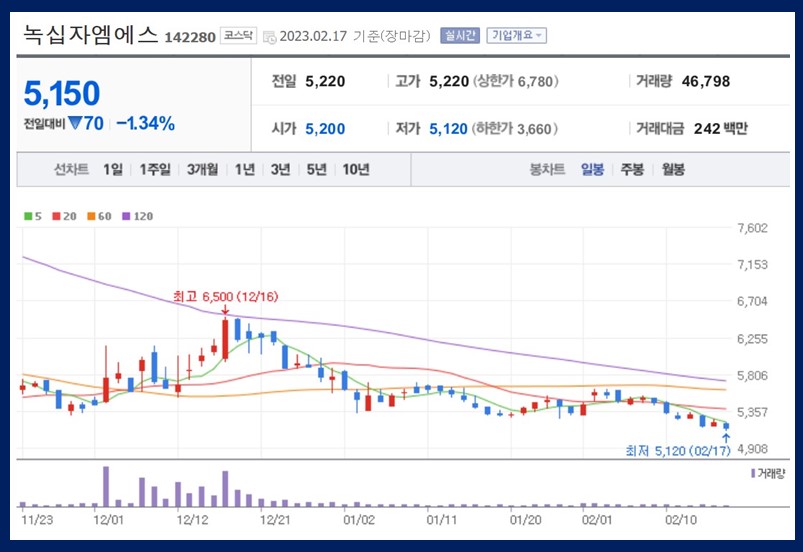Click the current price 5,150

[x=62, y=93]
